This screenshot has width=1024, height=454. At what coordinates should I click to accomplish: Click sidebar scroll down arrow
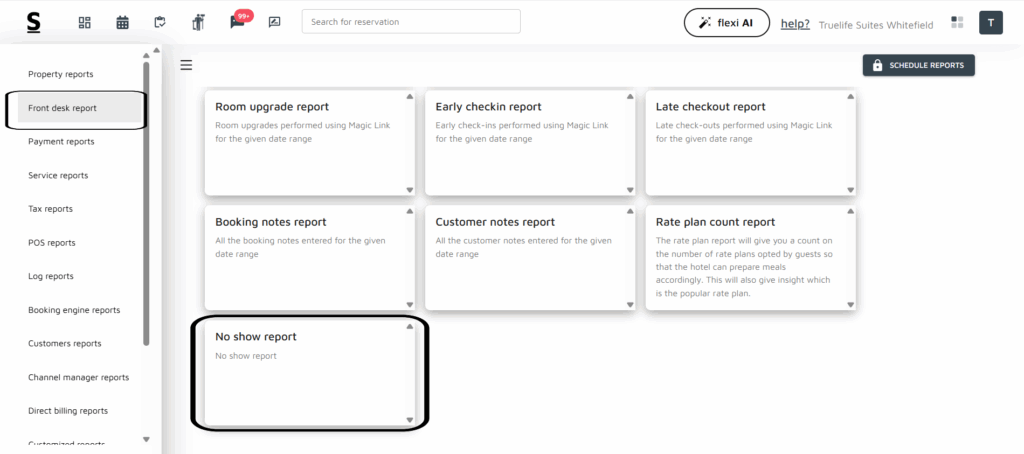click(x=146, y=439)
